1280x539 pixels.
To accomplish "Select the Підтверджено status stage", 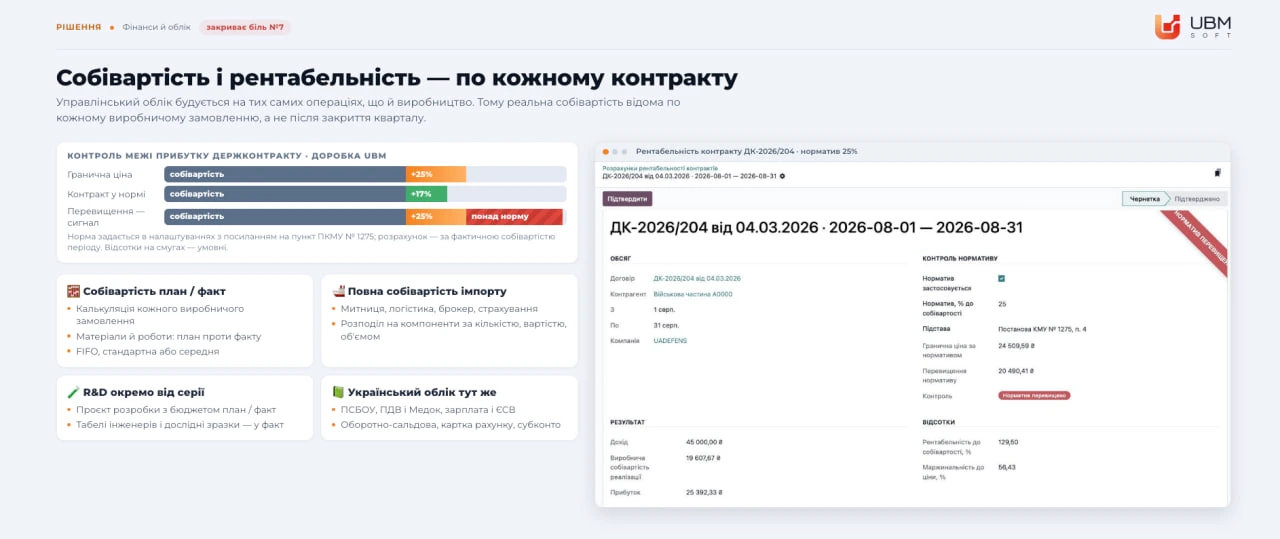I will pyautogui.click(x=1197, y=199).
